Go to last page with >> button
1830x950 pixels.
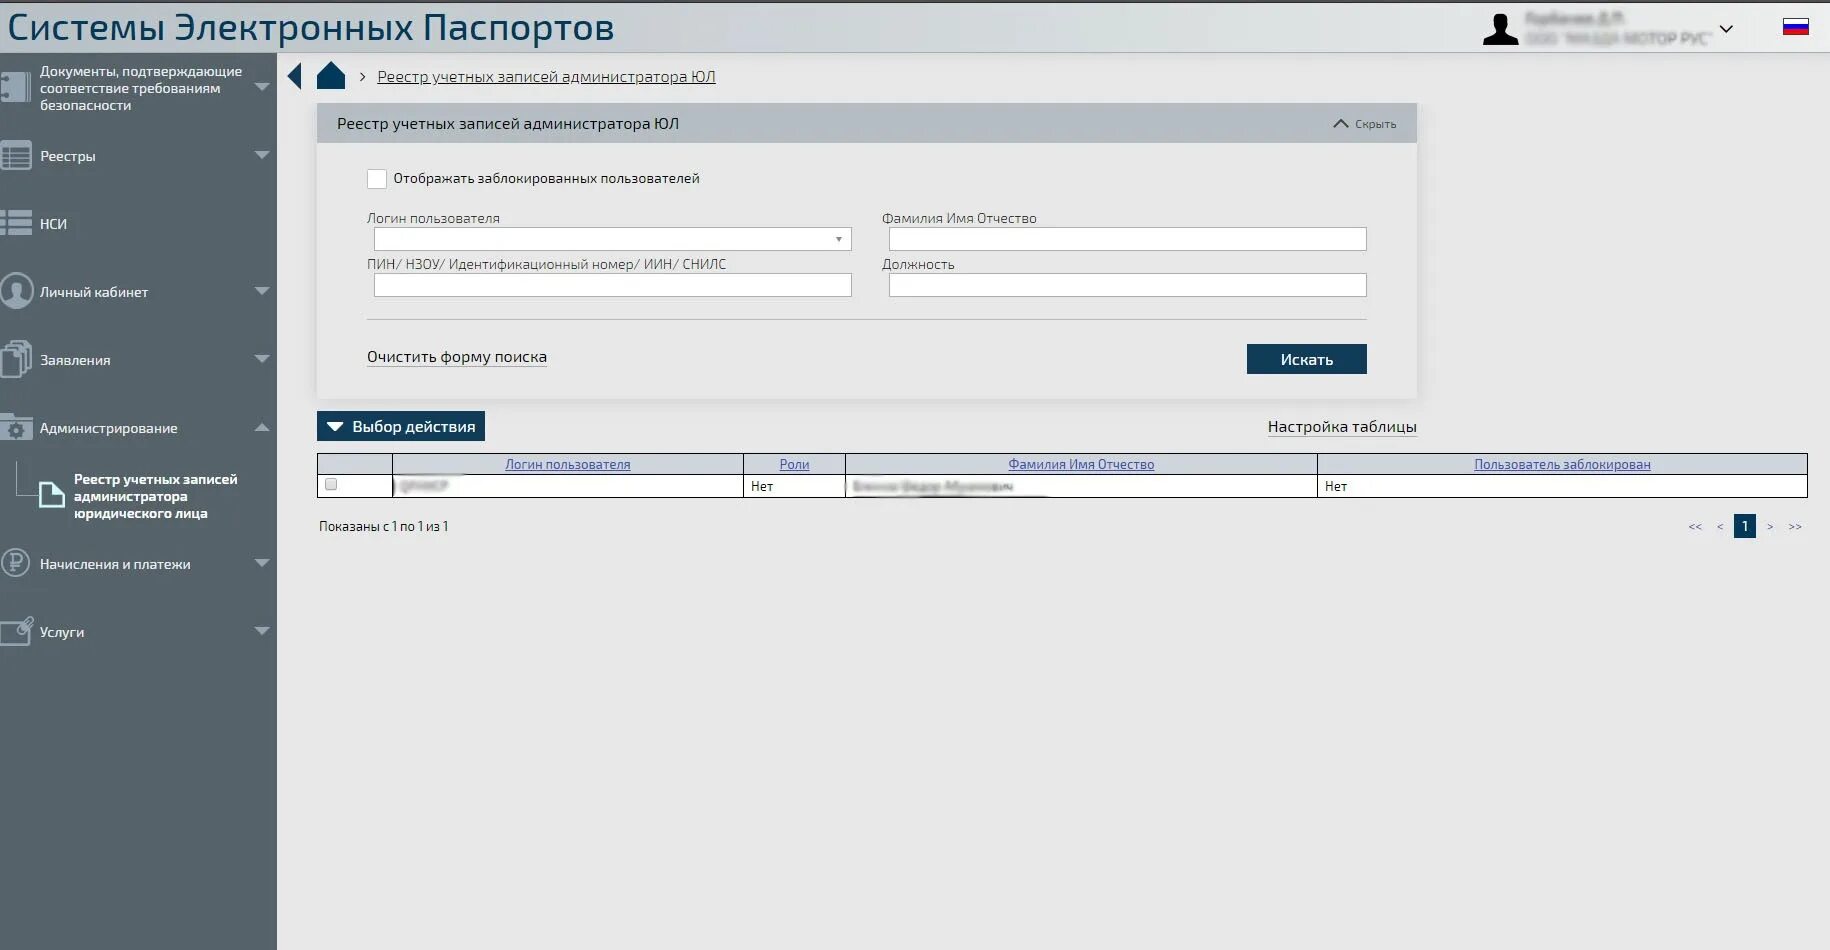pos(1795,527)
